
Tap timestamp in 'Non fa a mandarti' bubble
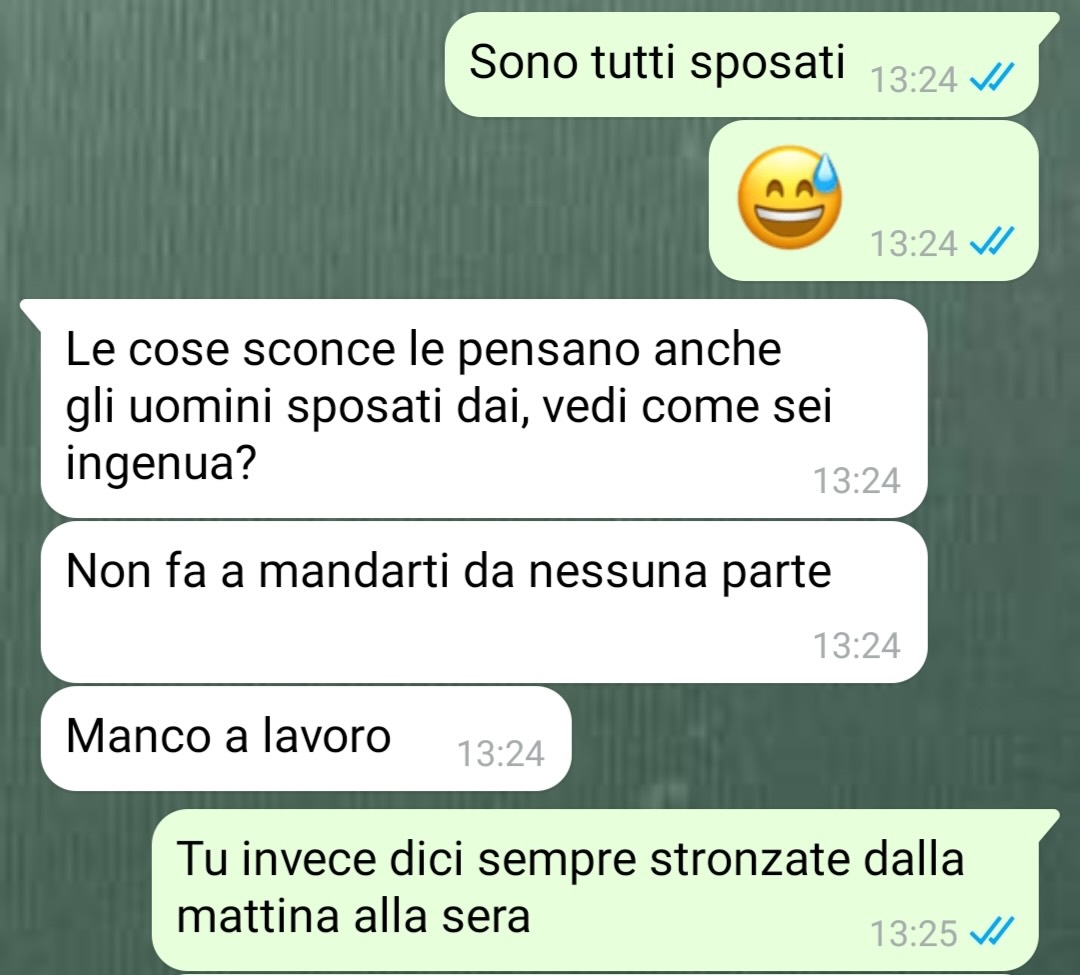click(x=857, y=645)
